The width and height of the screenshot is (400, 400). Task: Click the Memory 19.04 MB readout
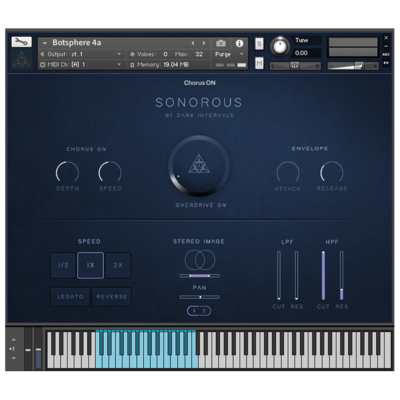(176, 65)
